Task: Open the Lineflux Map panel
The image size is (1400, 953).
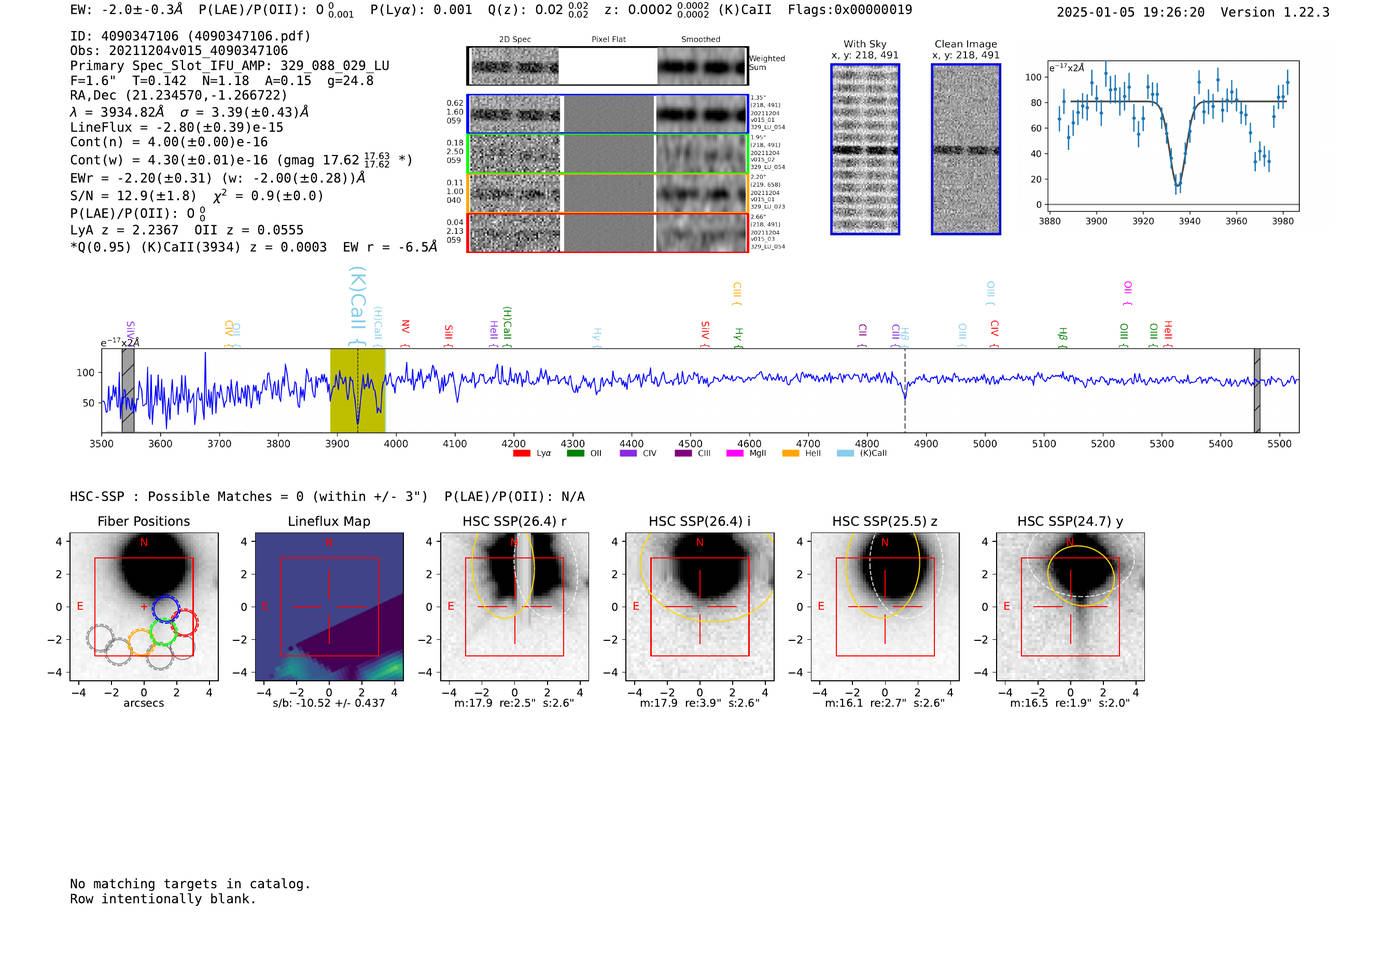Action: click(x=329, y=606)
